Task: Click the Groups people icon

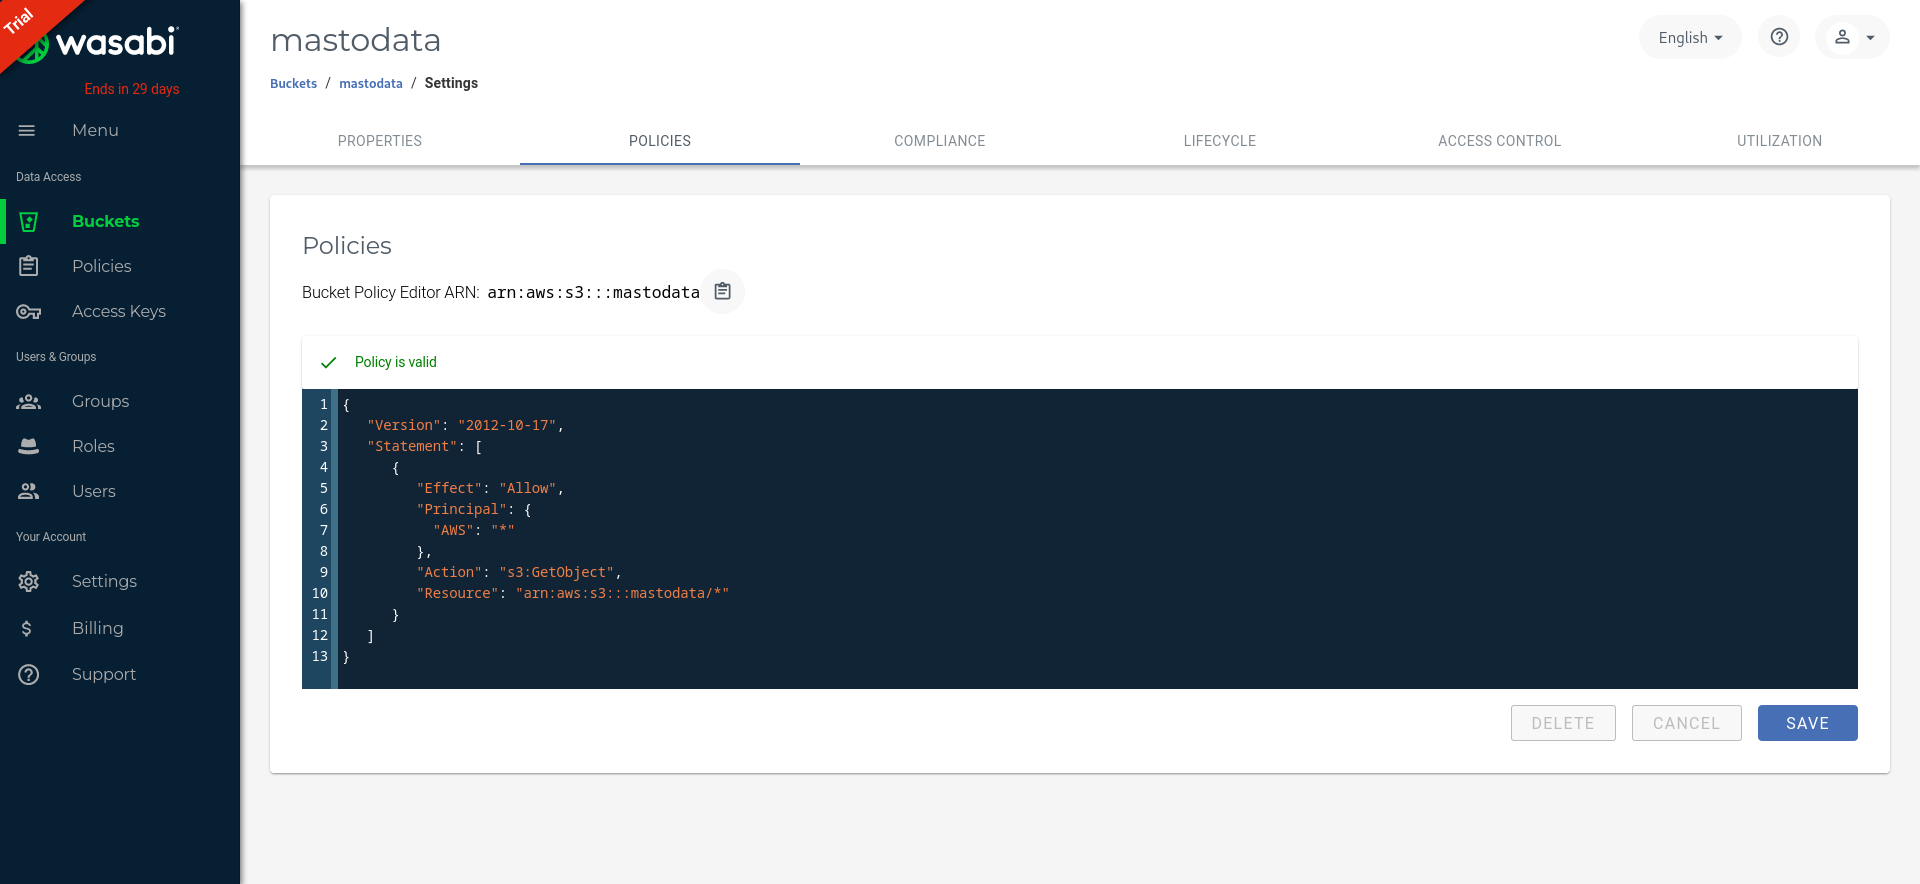Action: point(29,401)
